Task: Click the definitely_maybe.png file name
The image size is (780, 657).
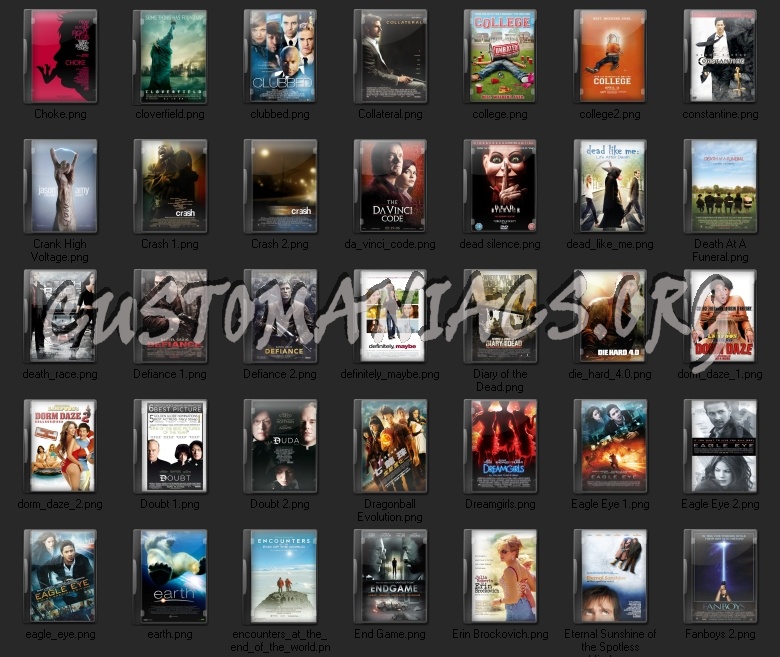Action: pyautogui.click(x=390, y=374)
